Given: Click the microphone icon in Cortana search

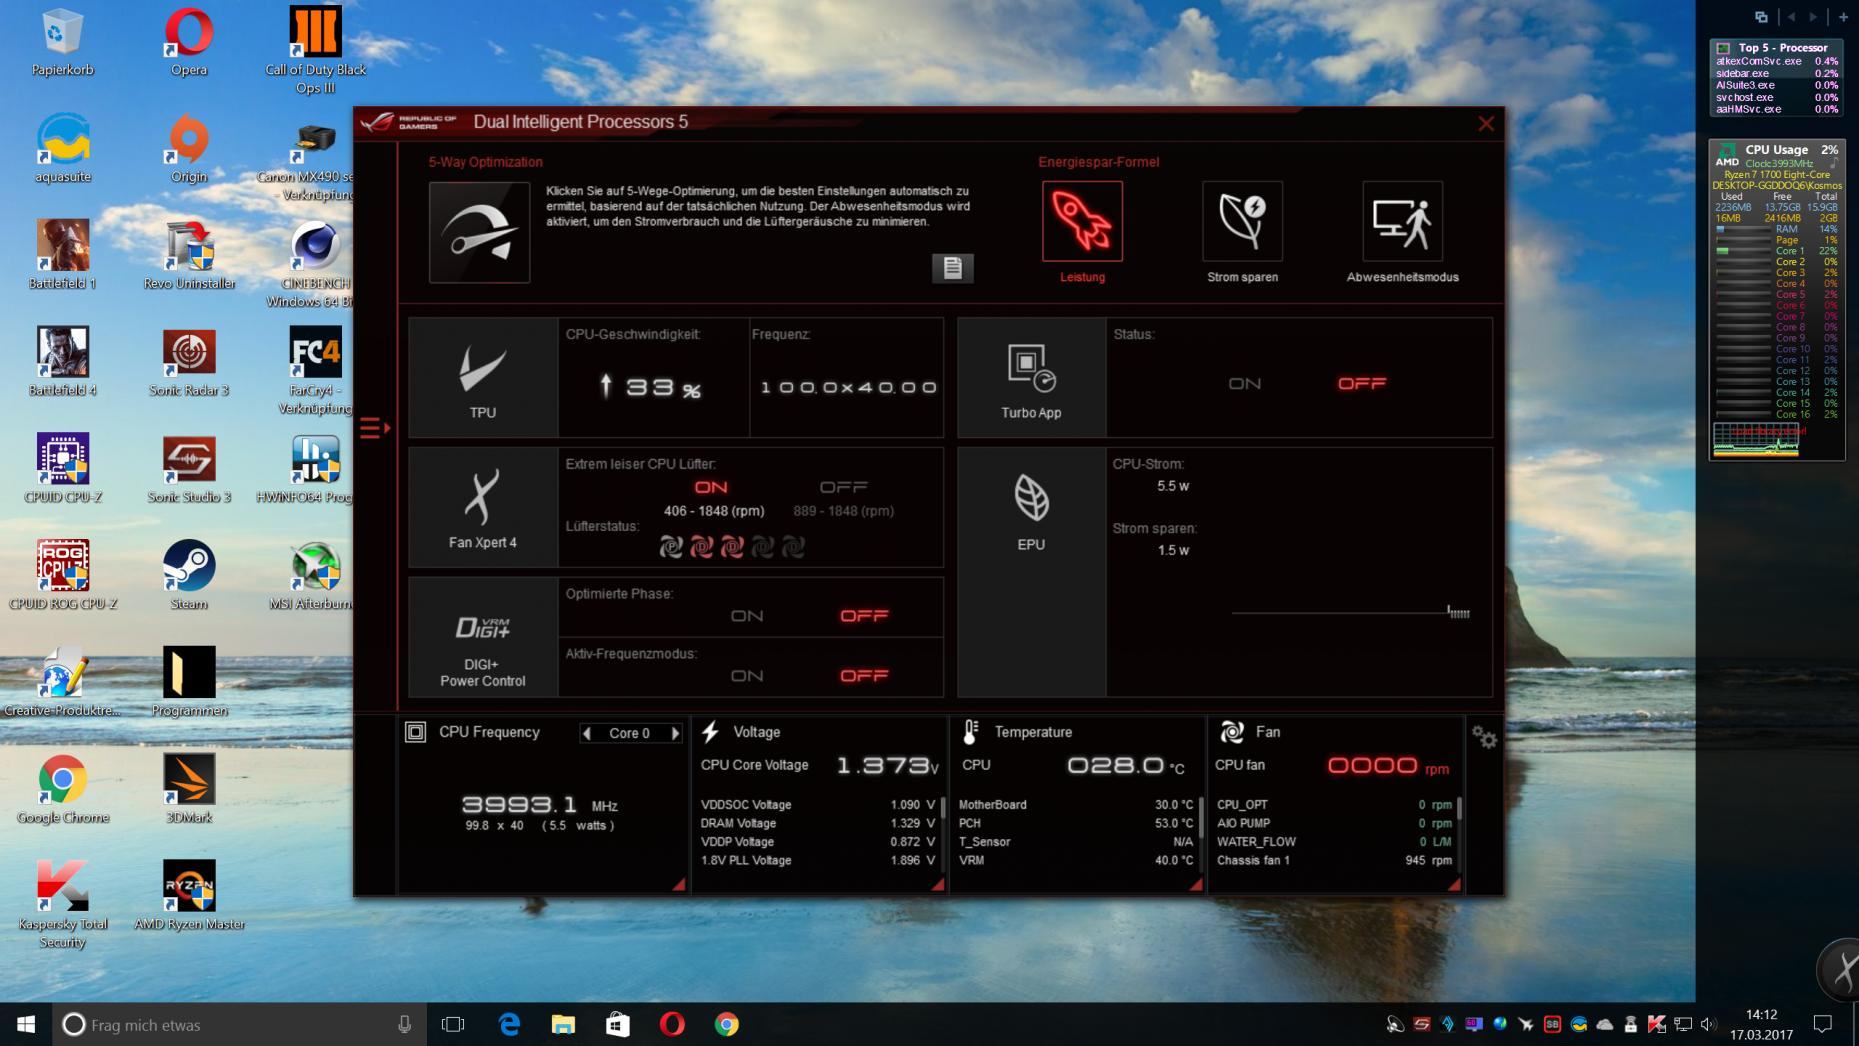Looking at the screenshot, I should coord(404,1024).
